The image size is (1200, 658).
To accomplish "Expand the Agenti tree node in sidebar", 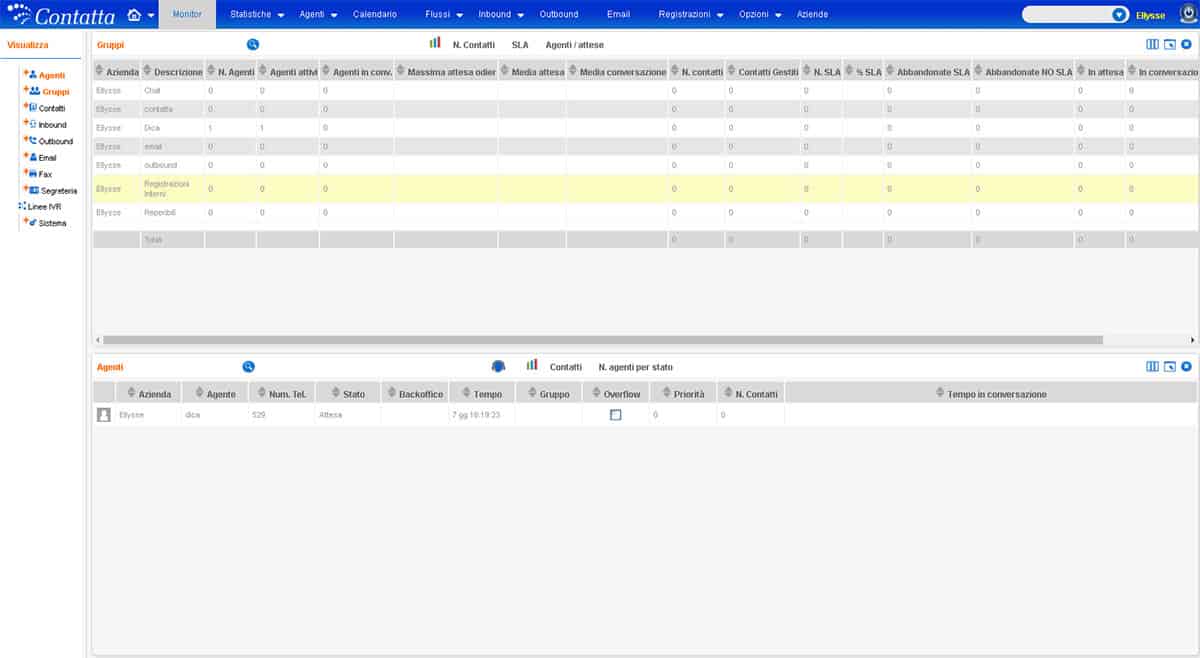I will tap(26, 74).
